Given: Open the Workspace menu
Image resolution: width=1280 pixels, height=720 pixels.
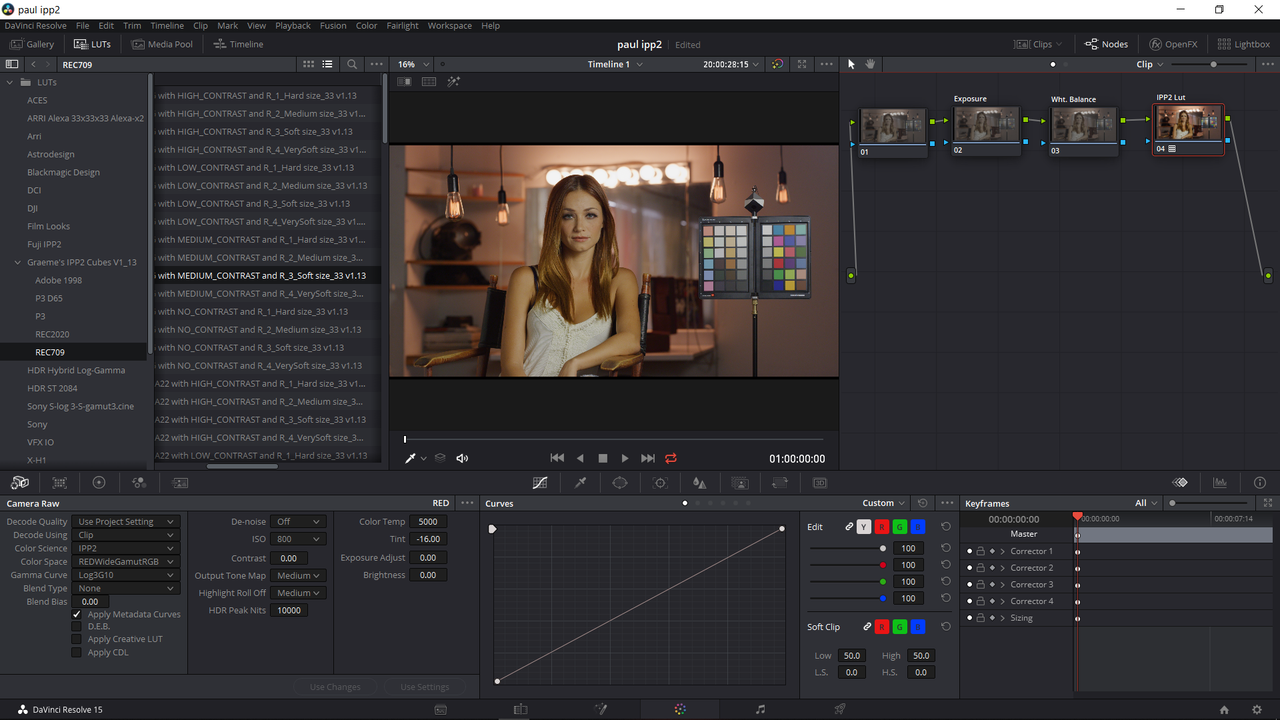Looking at the screenshot, I should (450, 26).
